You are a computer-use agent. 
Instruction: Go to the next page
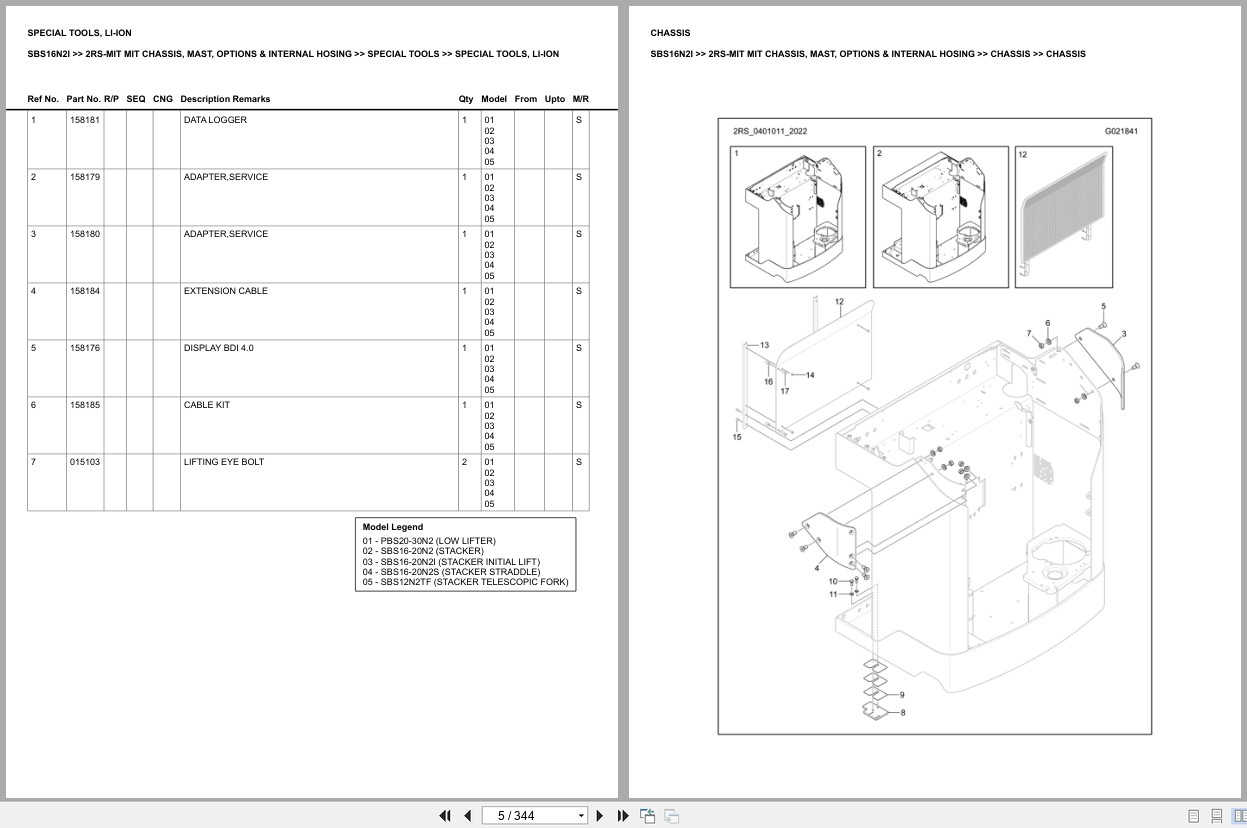pyautogui.click(x=600, y=816)
